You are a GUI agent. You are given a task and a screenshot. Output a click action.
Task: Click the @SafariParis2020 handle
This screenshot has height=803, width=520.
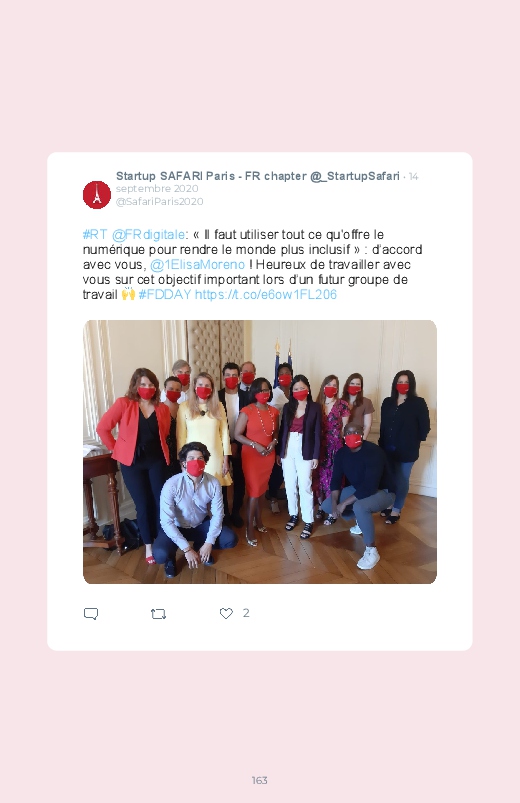159,202
